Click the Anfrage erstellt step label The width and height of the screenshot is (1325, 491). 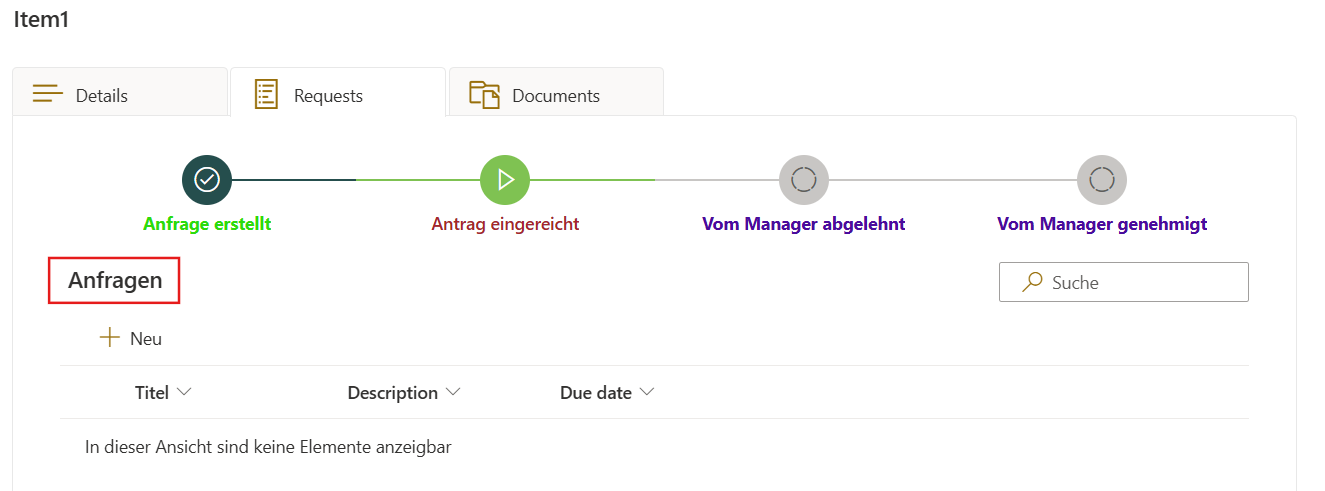click(x=207, y=224)
